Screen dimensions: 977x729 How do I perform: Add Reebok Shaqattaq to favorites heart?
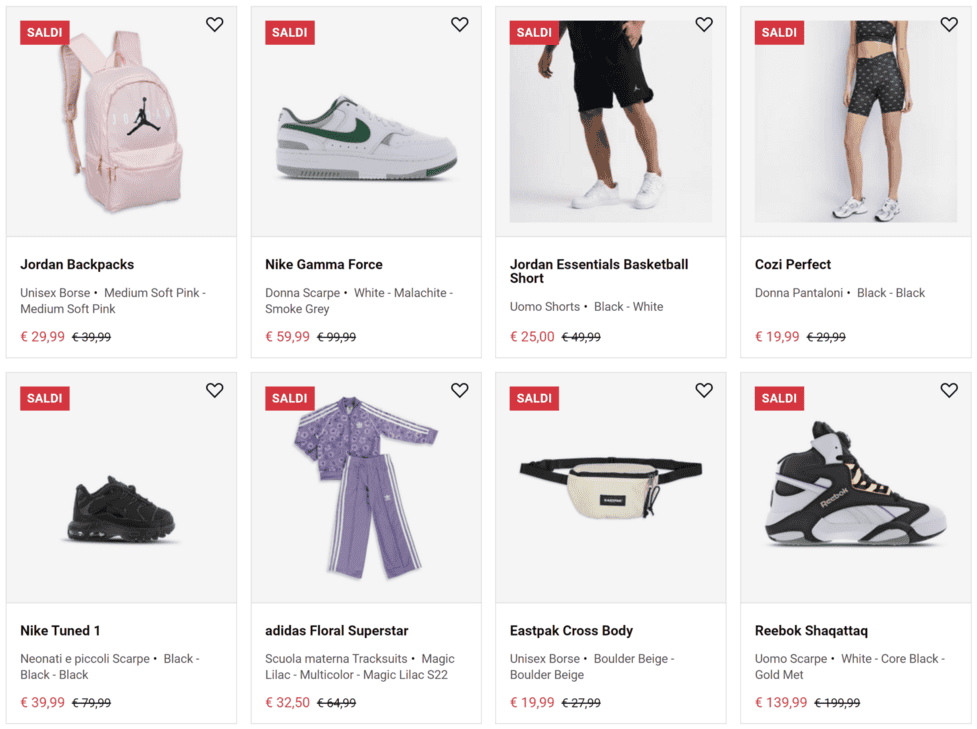click(x=949, y=391)
